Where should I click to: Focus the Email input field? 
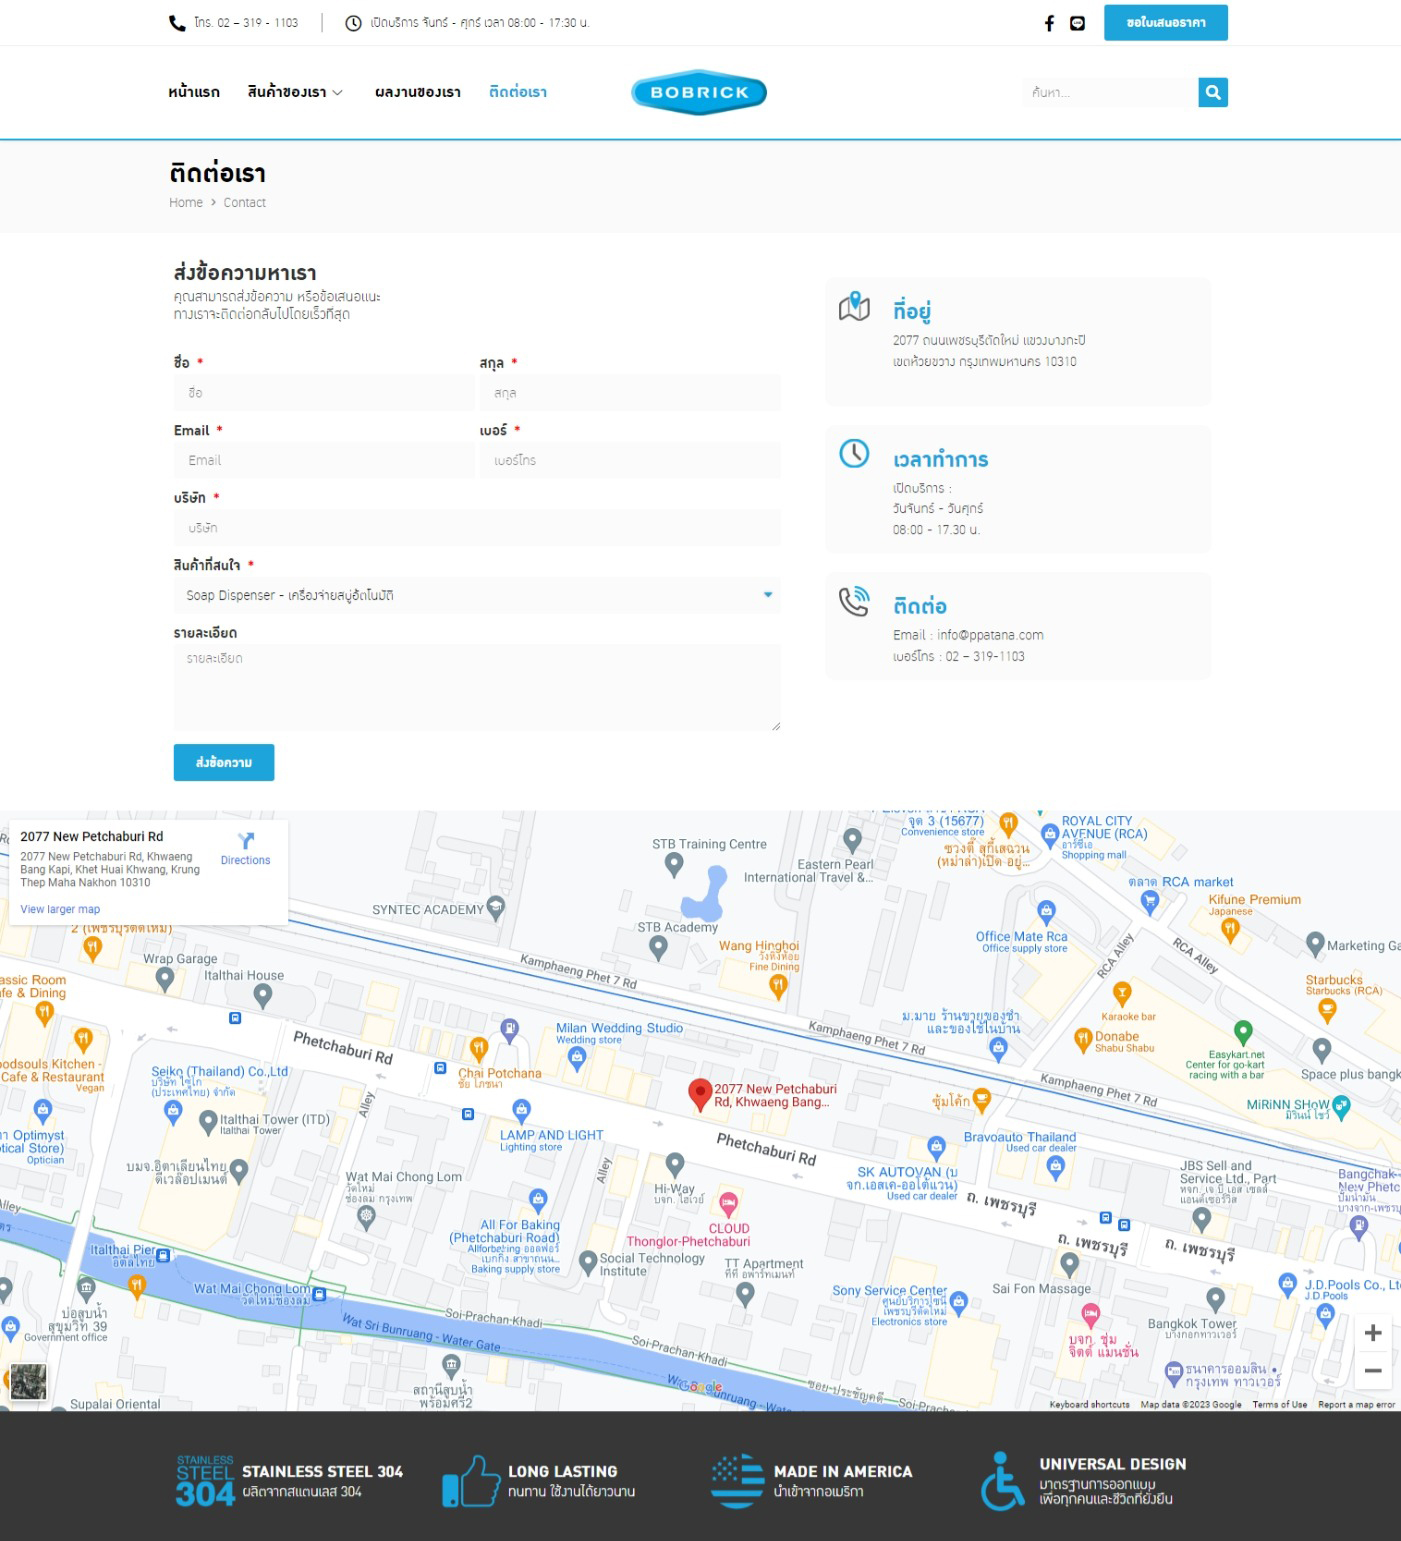point(323,460)
